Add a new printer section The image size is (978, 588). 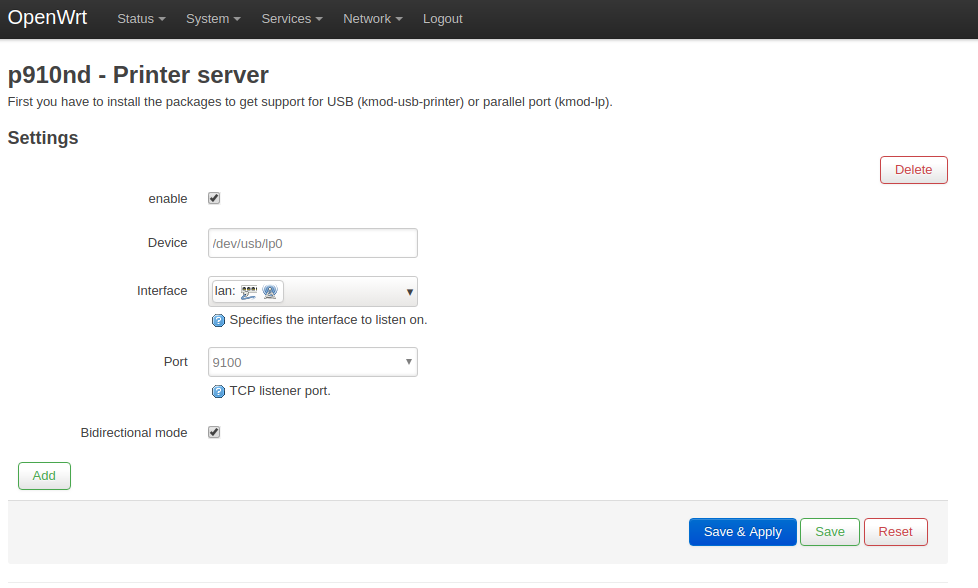tap(44, 476)
